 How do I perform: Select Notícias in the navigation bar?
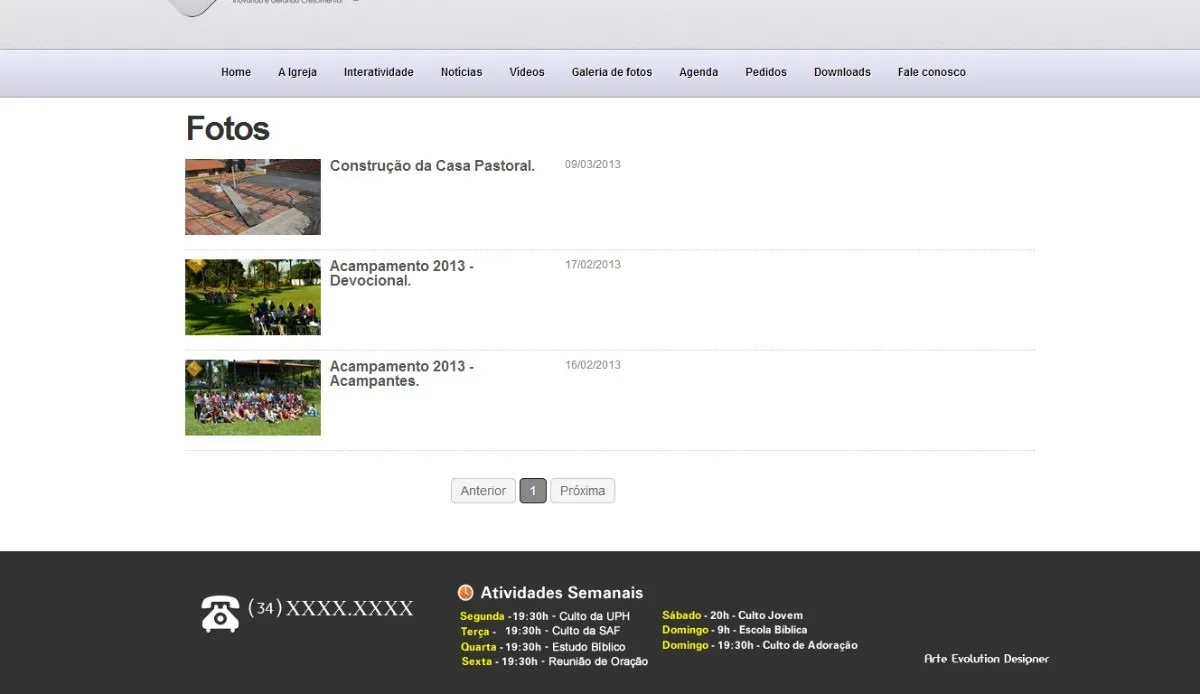[x=461, y=72]
